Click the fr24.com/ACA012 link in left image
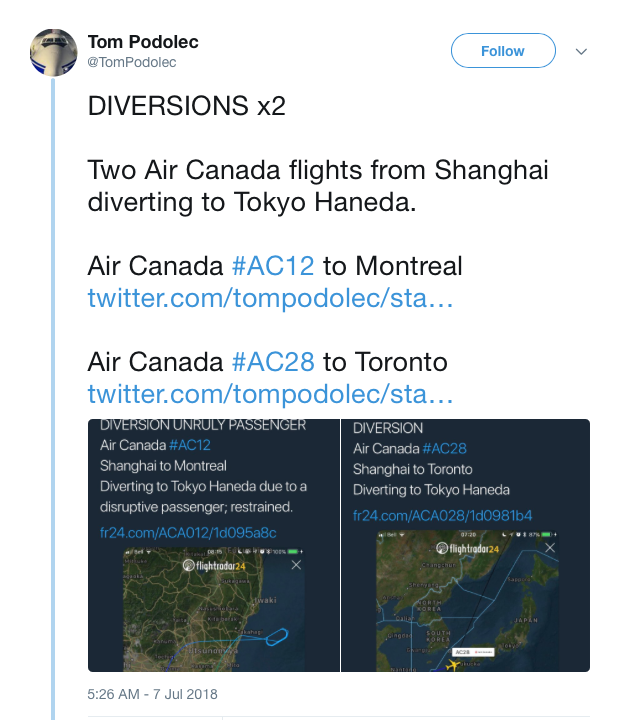The width and height of the screenshot is (625, 720). point(188,533)
